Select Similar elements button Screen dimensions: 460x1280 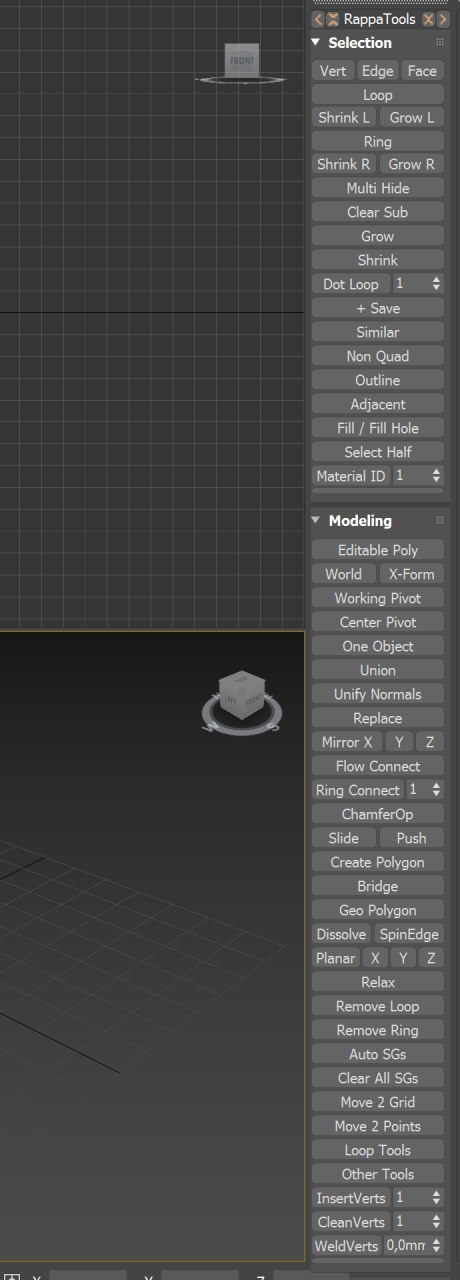tap(378, 332)
